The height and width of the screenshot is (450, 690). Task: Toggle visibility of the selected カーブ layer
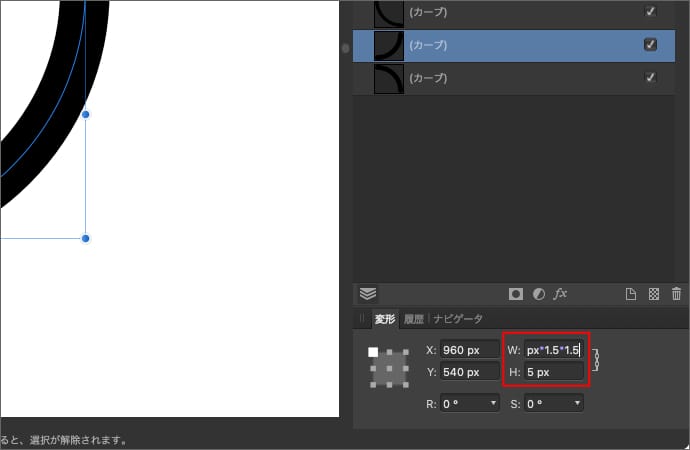point(651,45)
